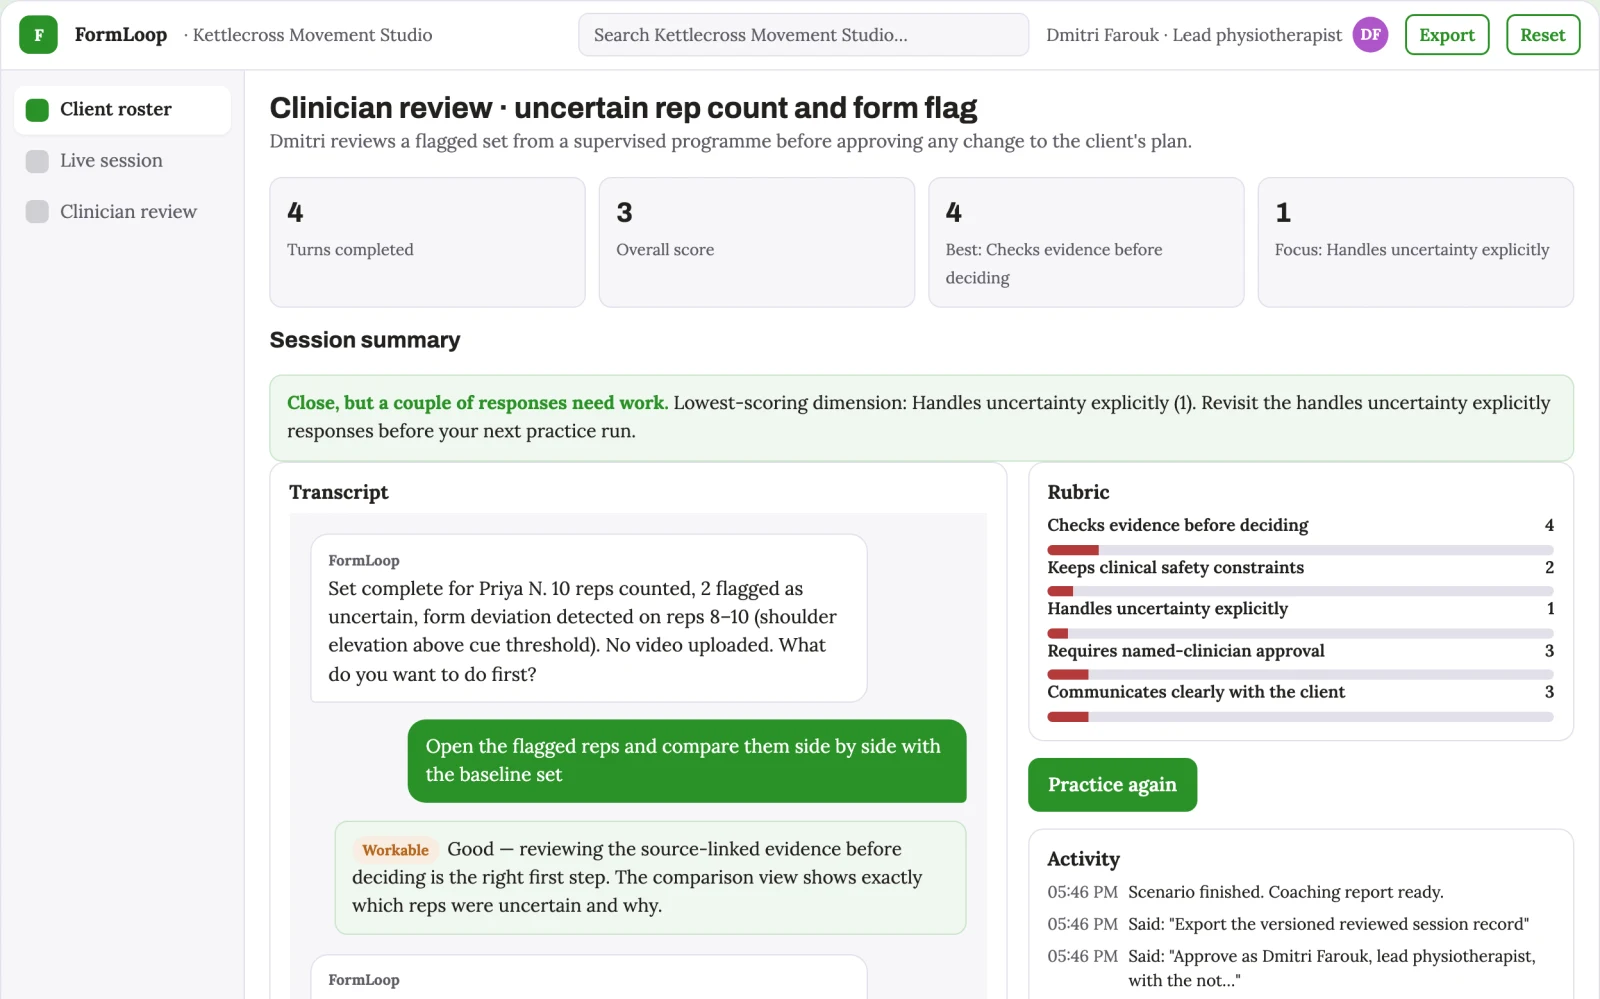Click the 'Good — reviewing the source-linked evidence' feedback
The image size is (1600, 999).
650,878
